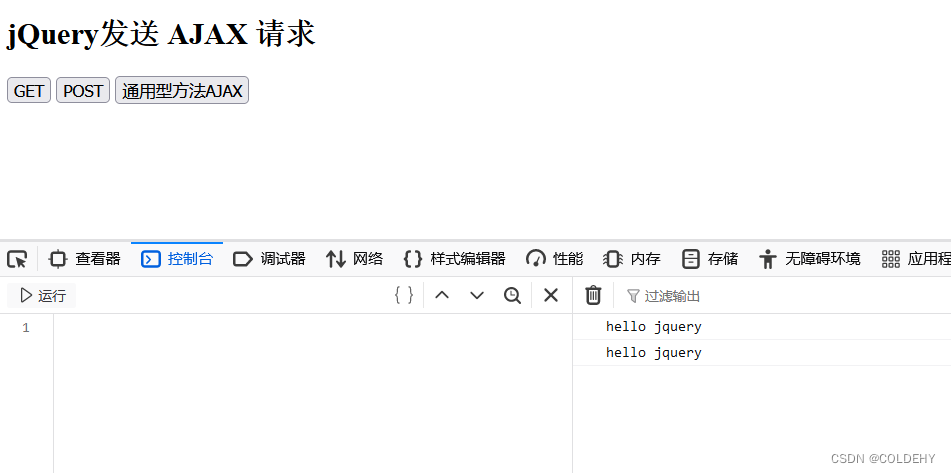951x473 pixels.
Task: Open the 样式编辑器 style editor tab
Action: click(454, 260)
